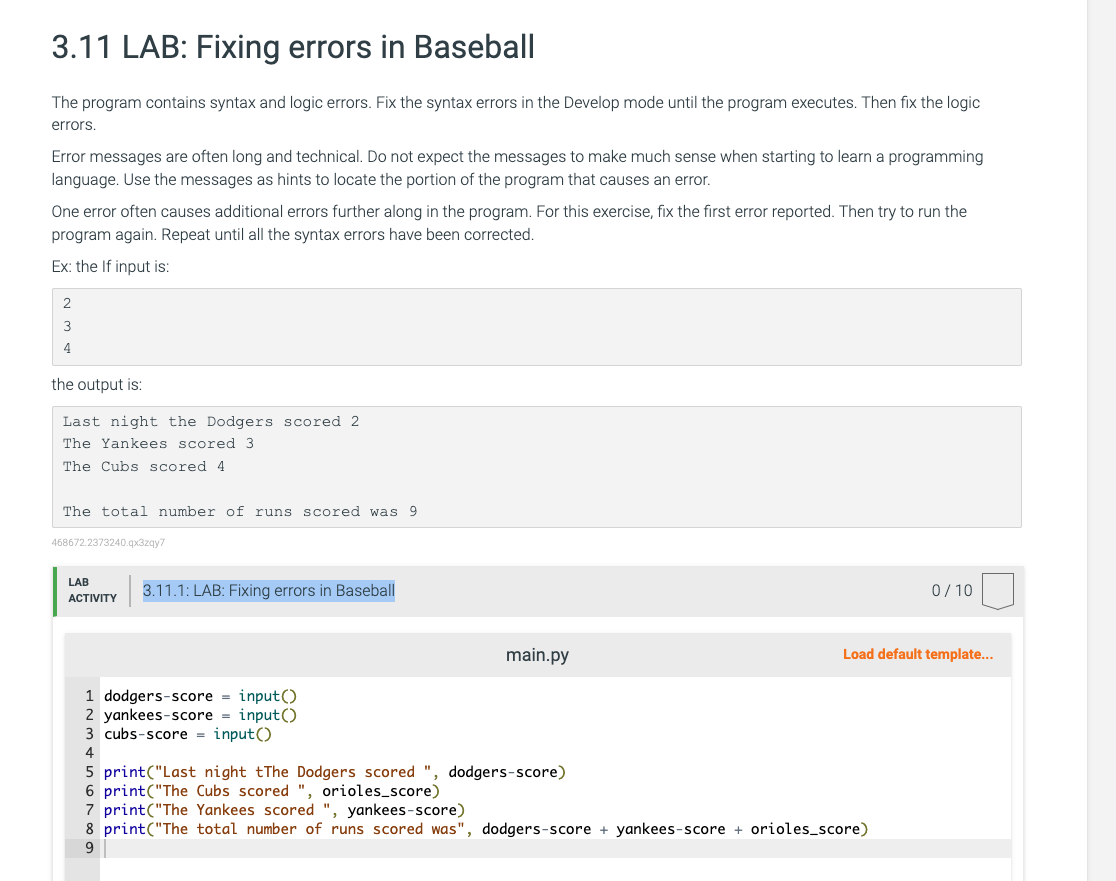
Task: Click the heading 3.11 LAB Fixing errors
Action: [291, 47]
